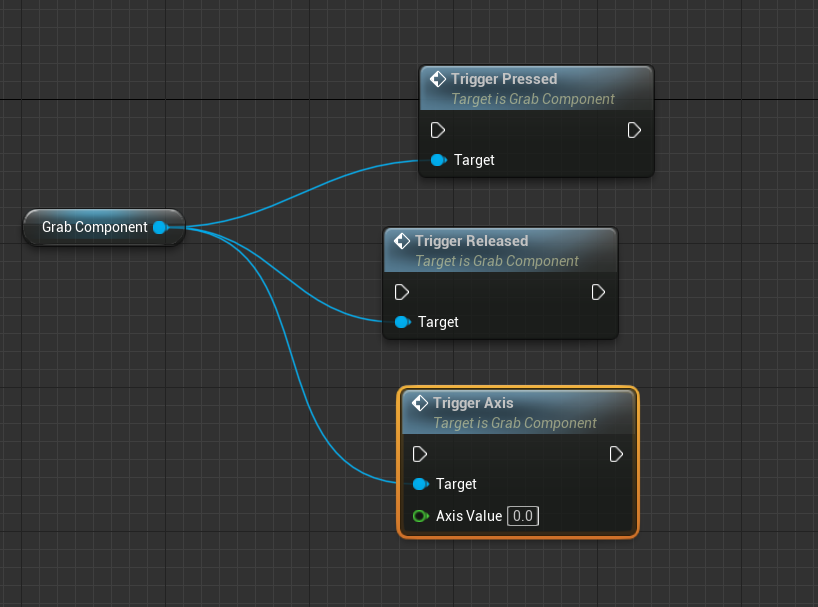Click the Axis Value label
This screenshot has width=818, height=607.
(x=468, y=516)
